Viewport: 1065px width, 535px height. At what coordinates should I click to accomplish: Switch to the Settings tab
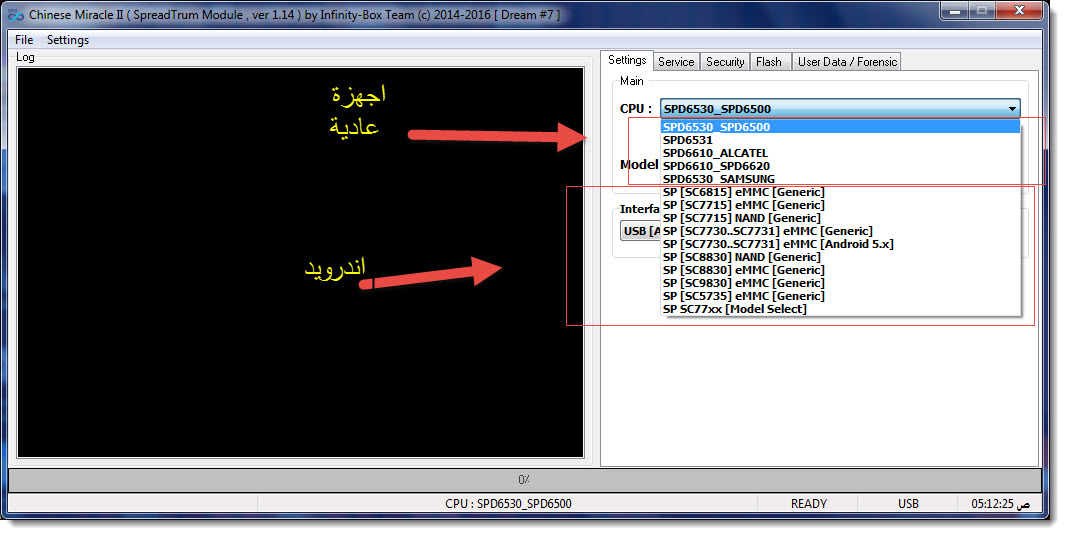(627, 60)
